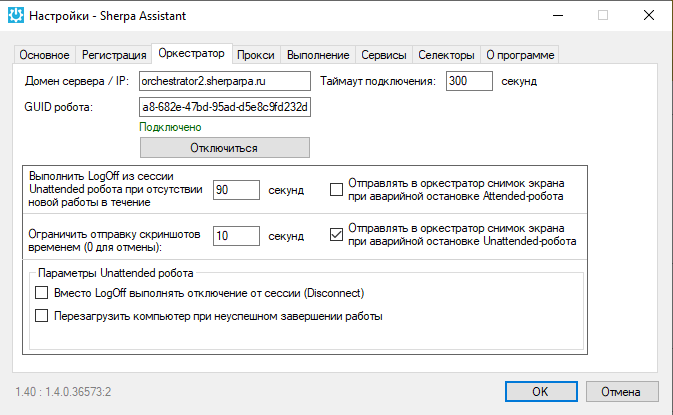Select the Оркестратор tab
Image resolution: width=673 pixels, height=415 pixels.
point(192,54)
